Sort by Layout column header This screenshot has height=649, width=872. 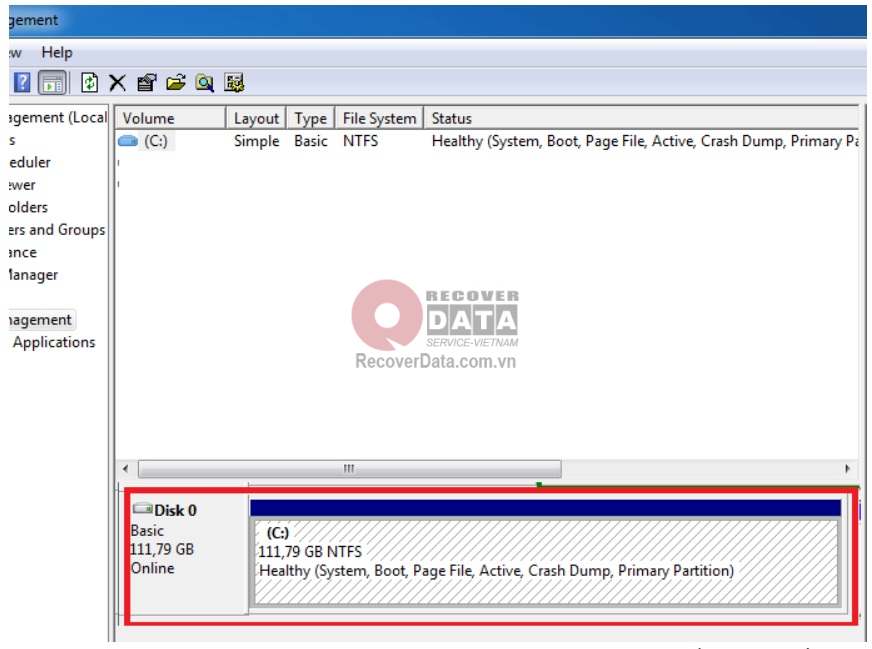tap(256, 118)
